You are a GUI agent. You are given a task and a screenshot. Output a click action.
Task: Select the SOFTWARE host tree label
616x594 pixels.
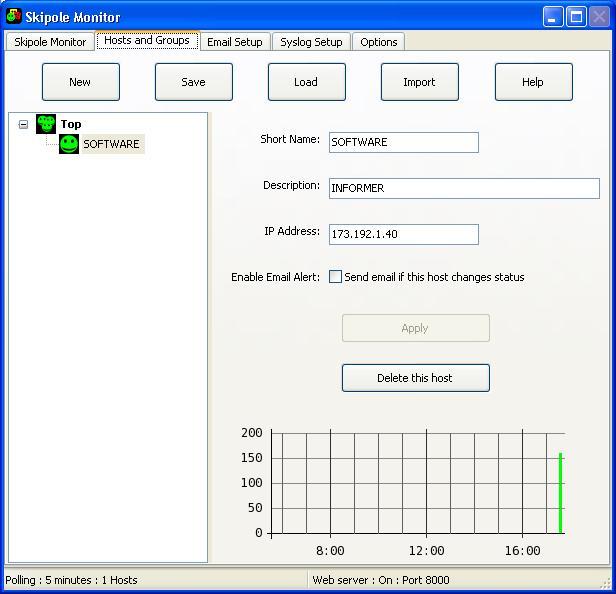pyautogui.click(x=111, y=144)
